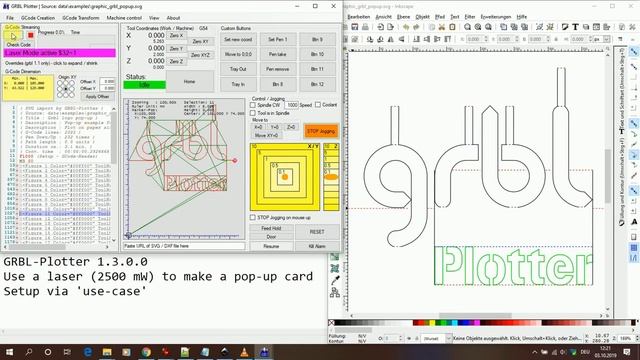640x360 pixels.
Task: Click the RESET button
Action: coord(317,232)
